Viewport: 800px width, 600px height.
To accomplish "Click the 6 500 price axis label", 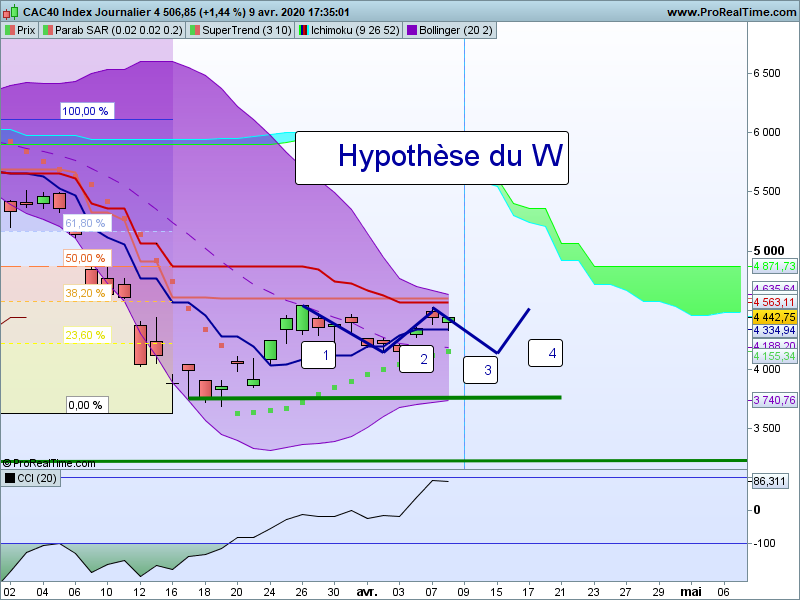I will tap(767, 73).
